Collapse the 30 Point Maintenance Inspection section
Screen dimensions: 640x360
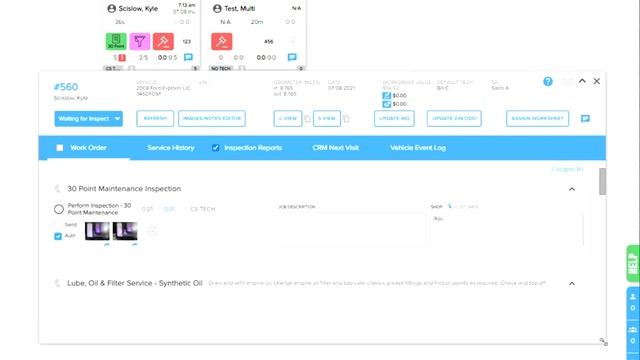(572, 189)
